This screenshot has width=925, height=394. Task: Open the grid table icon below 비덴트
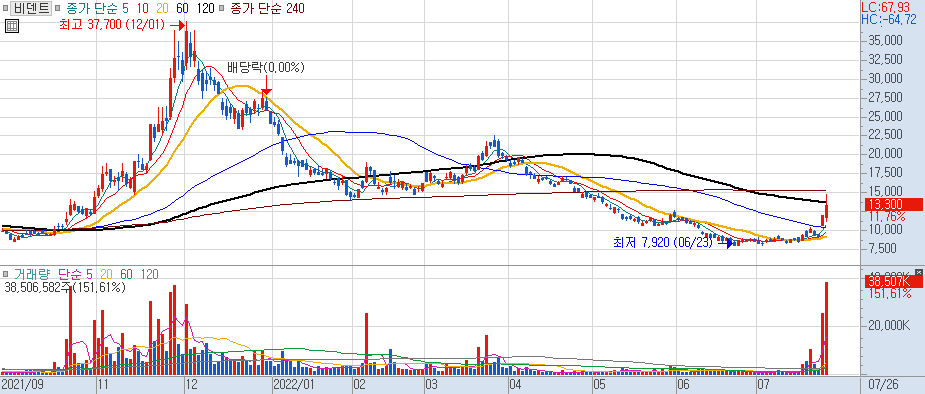(x=12, y=26)
